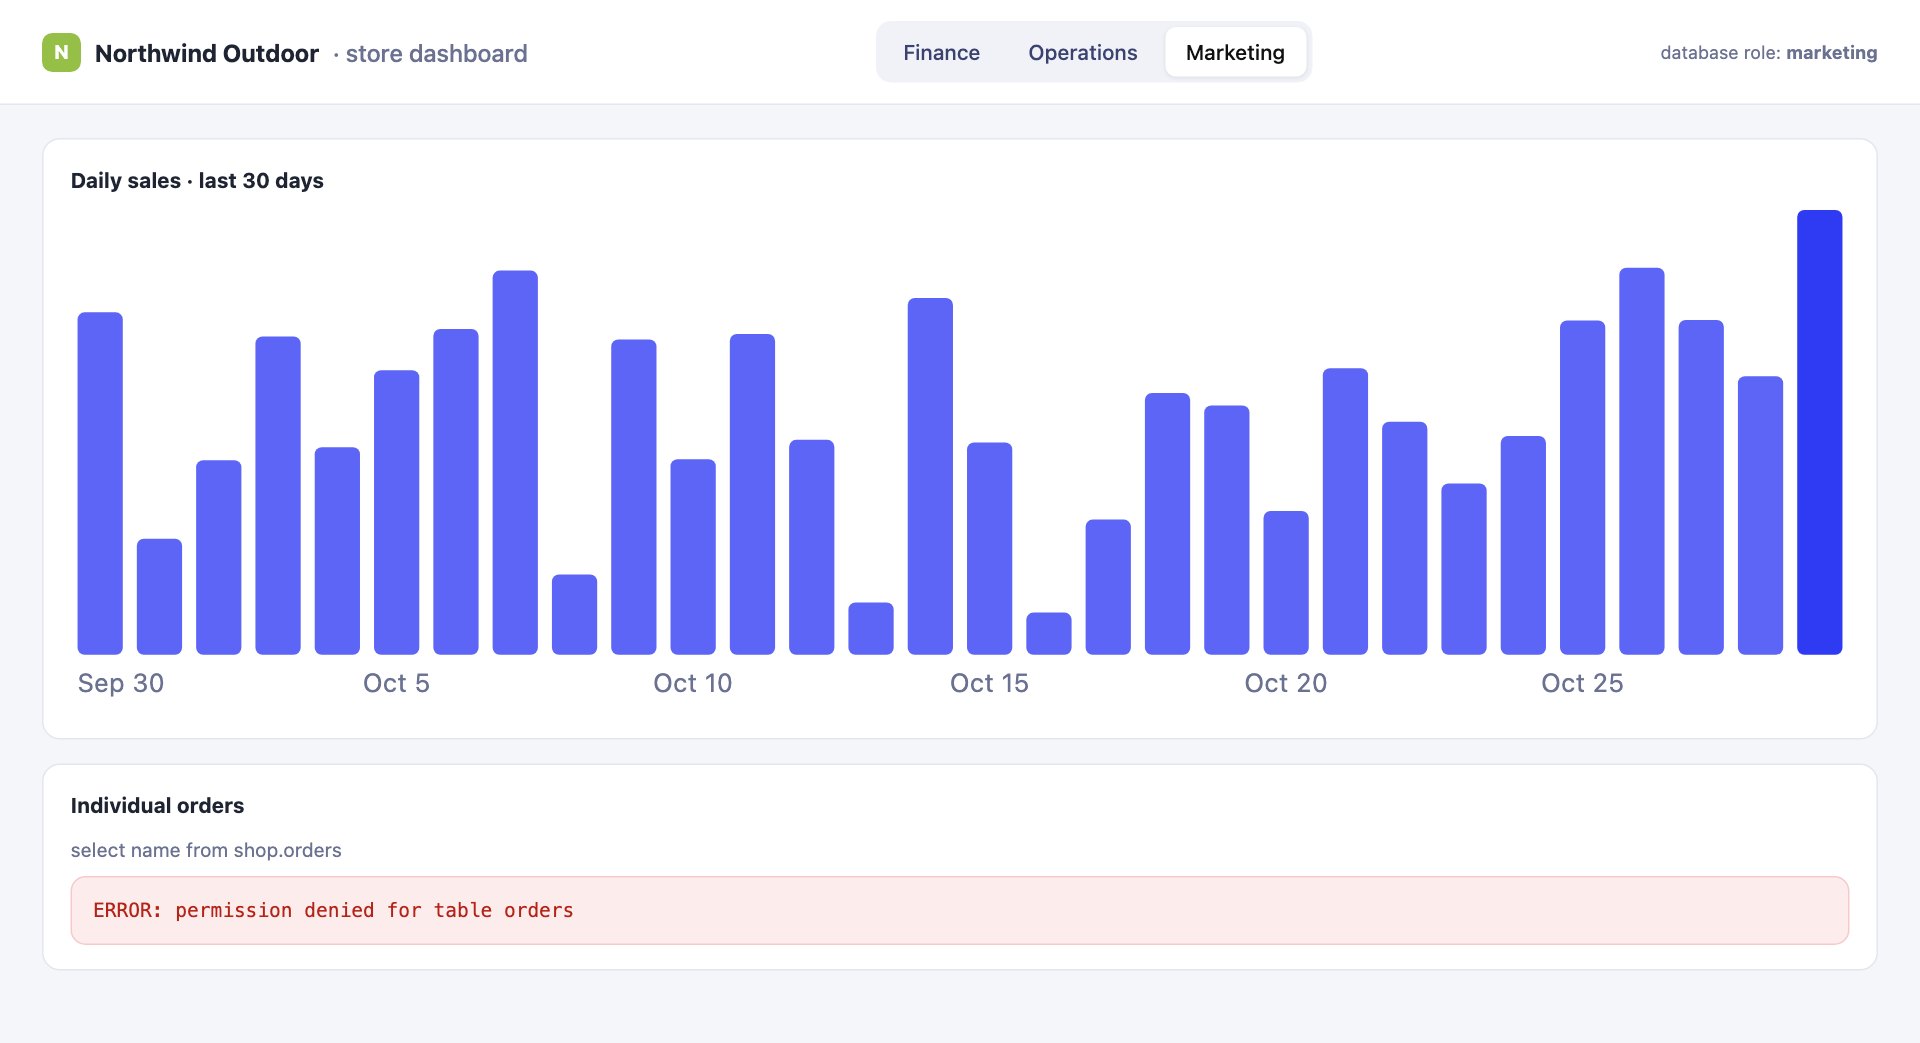The width and height of the screenshot is (1920, 1043).
Task: Click the 'select name from shop.orders' query text
Action: coord(206,850)
